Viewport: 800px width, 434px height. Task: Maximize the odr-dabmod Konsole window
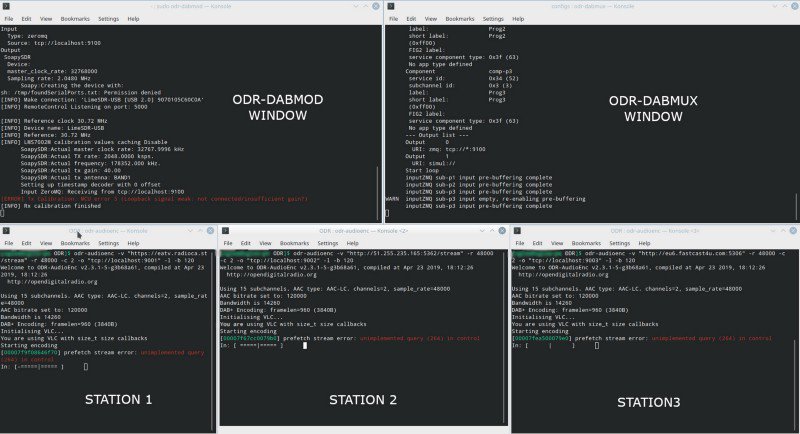pos(366,6)
